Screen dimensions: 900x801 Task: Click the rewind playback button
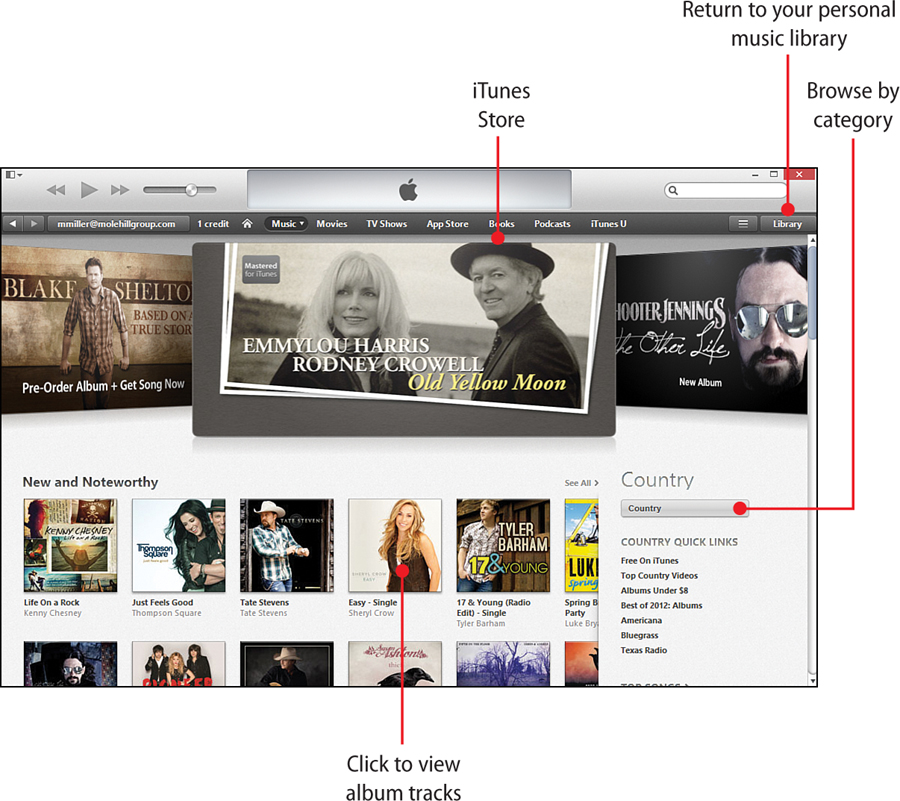pyautogui.click(x=56, y=190)
